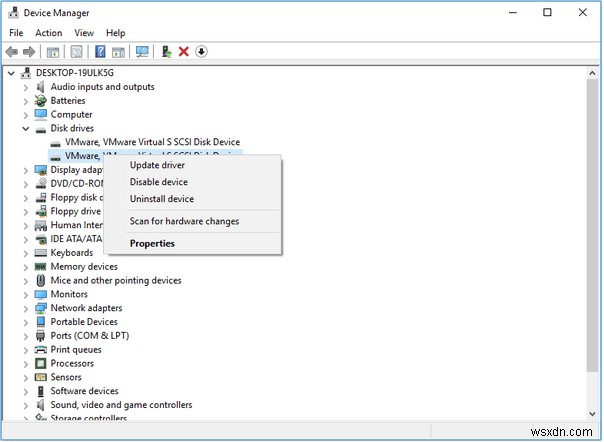Screen dimensions: 604x442
Task: Click the Keyboards category icon
Action: 40,253
